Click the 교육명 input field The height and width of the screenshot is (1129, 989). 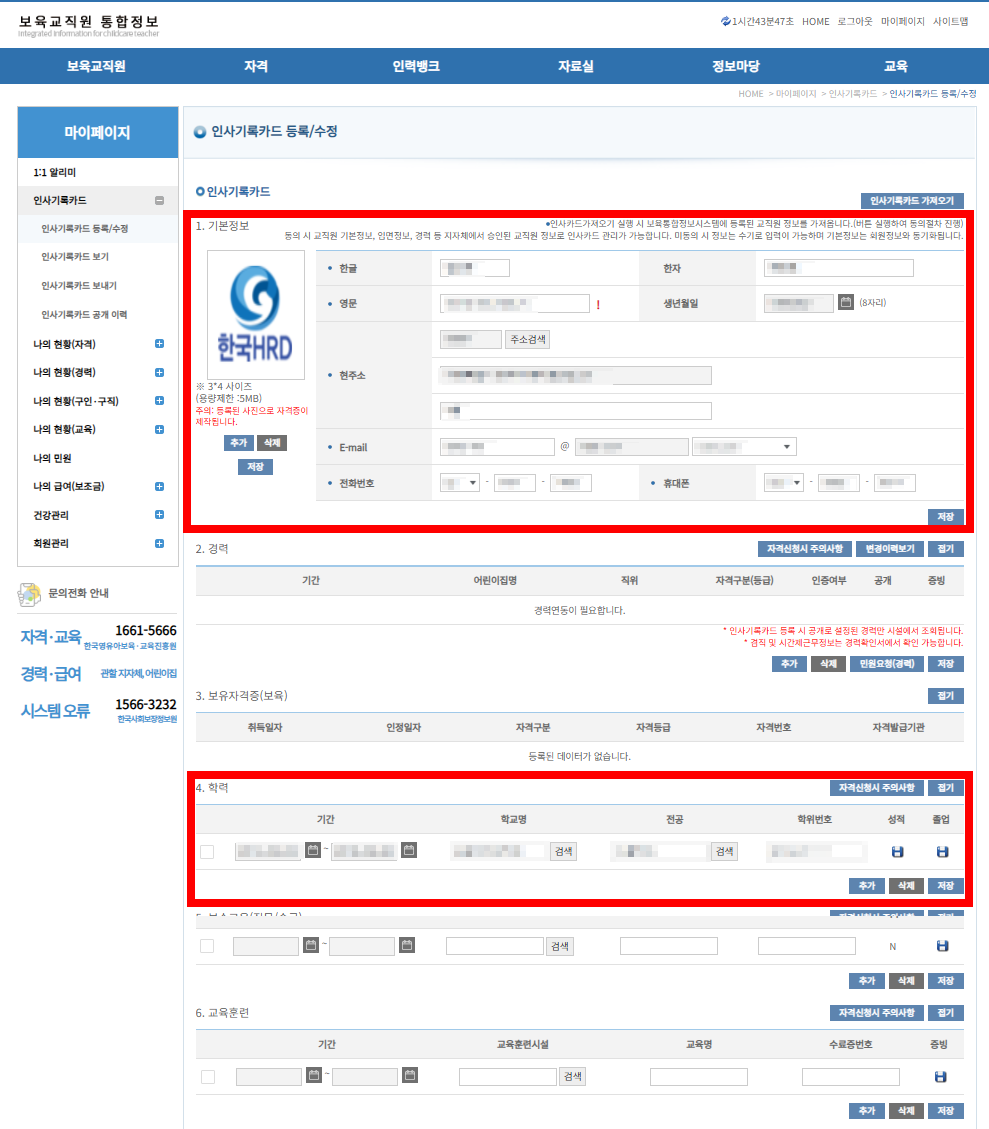point(698,1076)
